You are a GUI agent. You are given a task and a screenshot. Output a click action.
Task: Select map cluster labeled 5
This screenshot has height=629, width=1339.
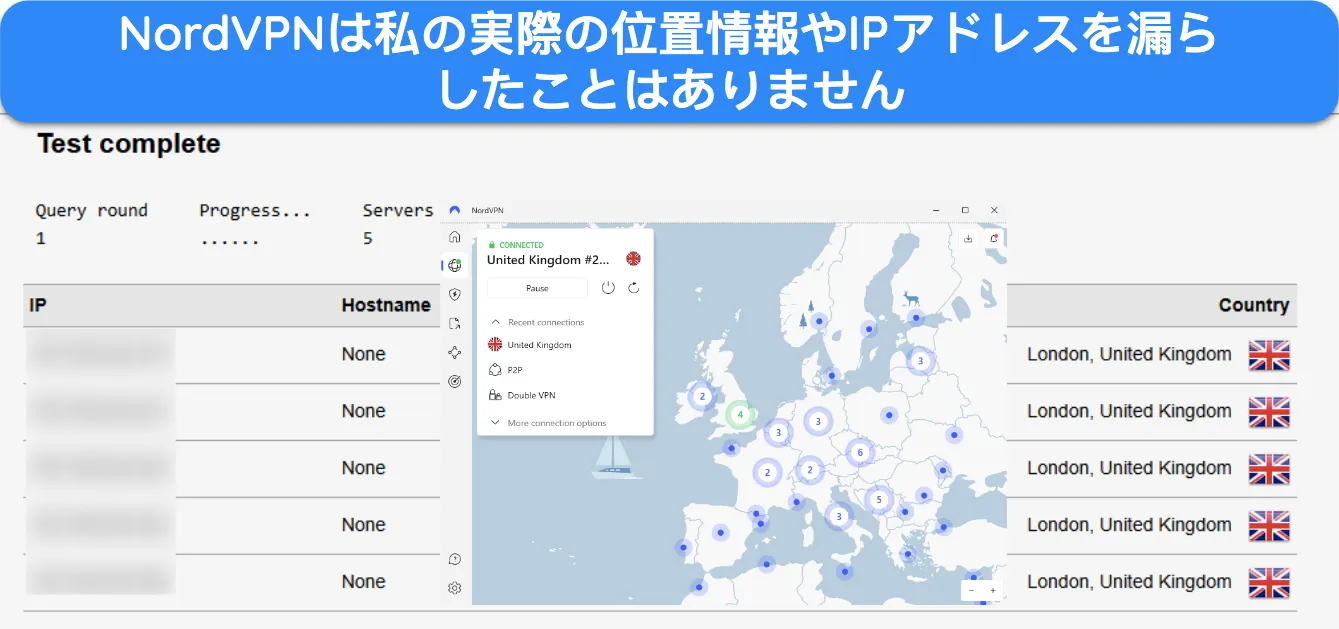(879, 498)
